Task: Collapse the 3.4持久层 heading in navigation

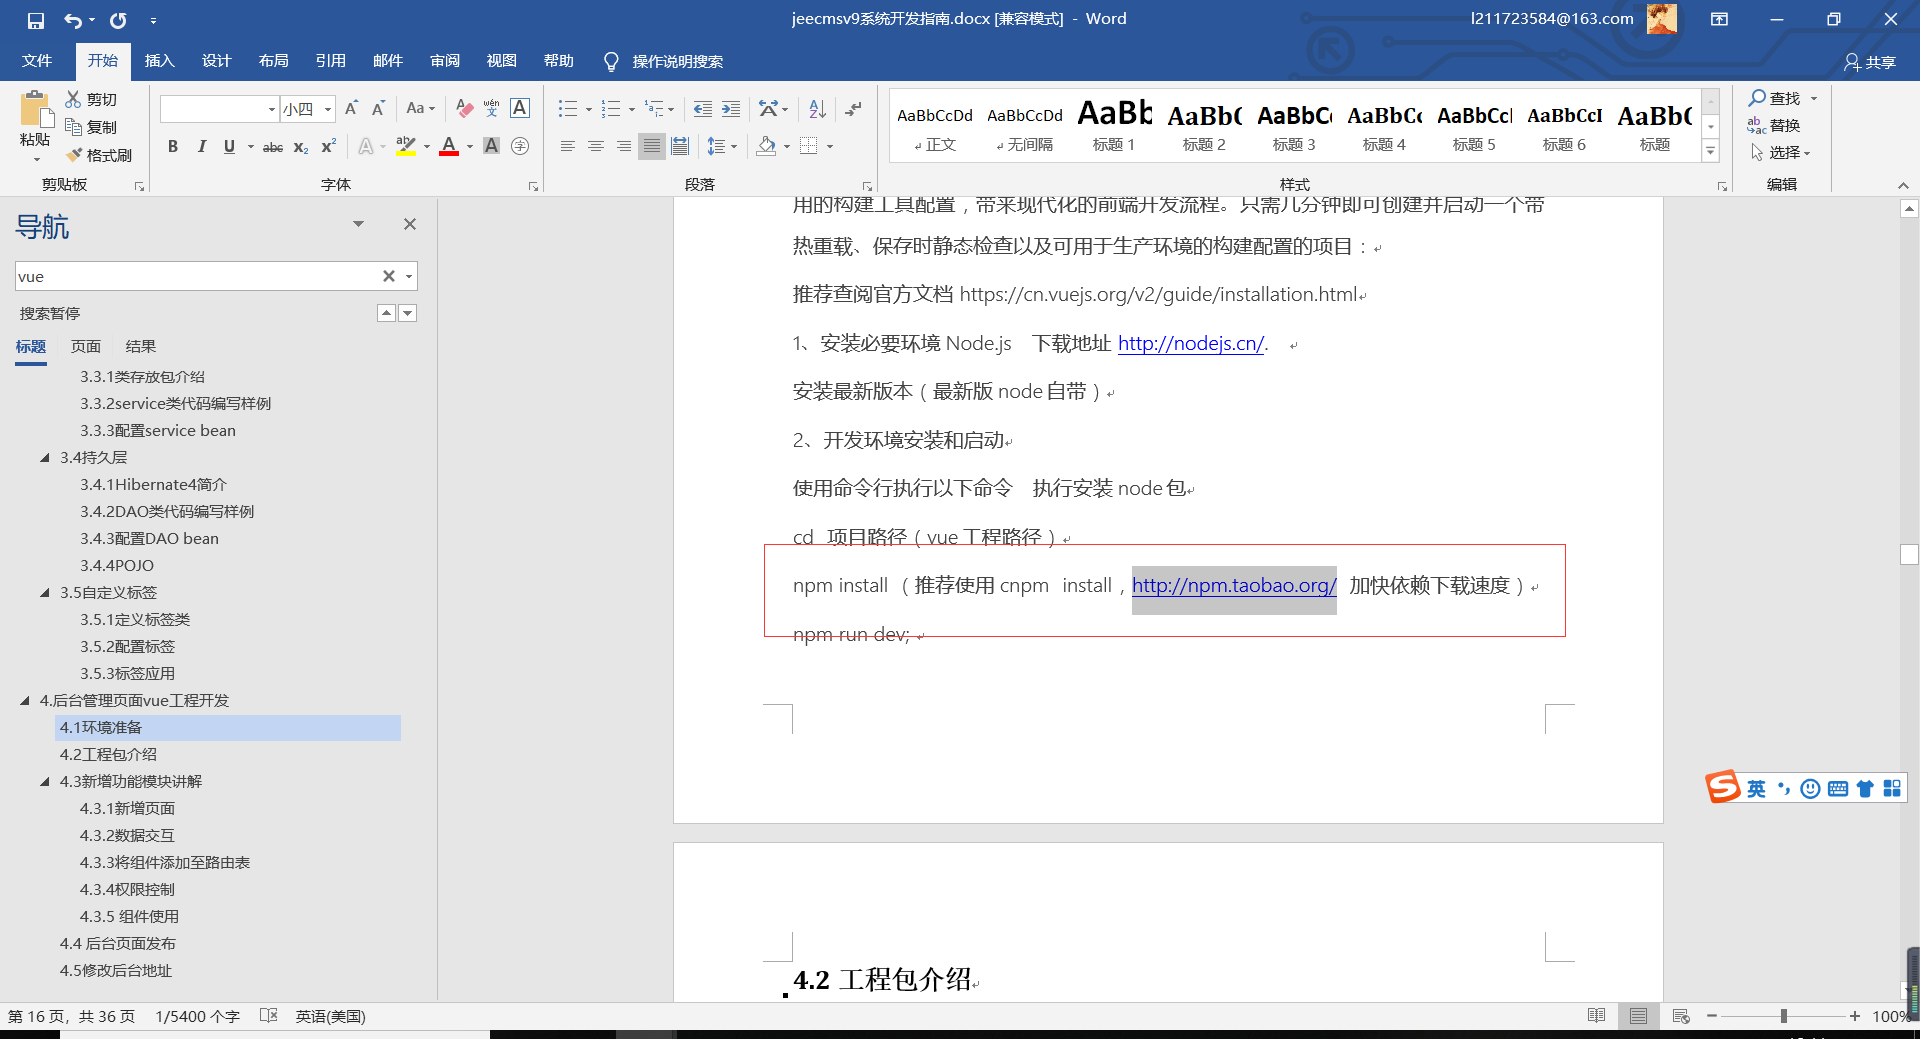Action: click(x=45, y=458)
